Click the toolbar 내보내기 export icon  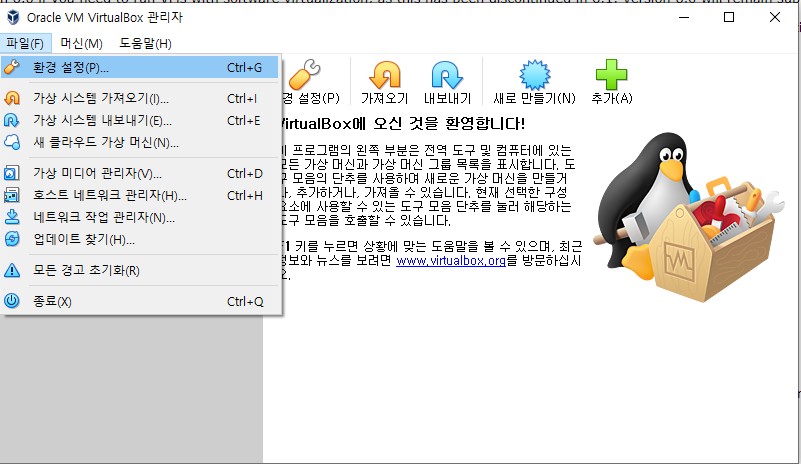click(447, 75)
